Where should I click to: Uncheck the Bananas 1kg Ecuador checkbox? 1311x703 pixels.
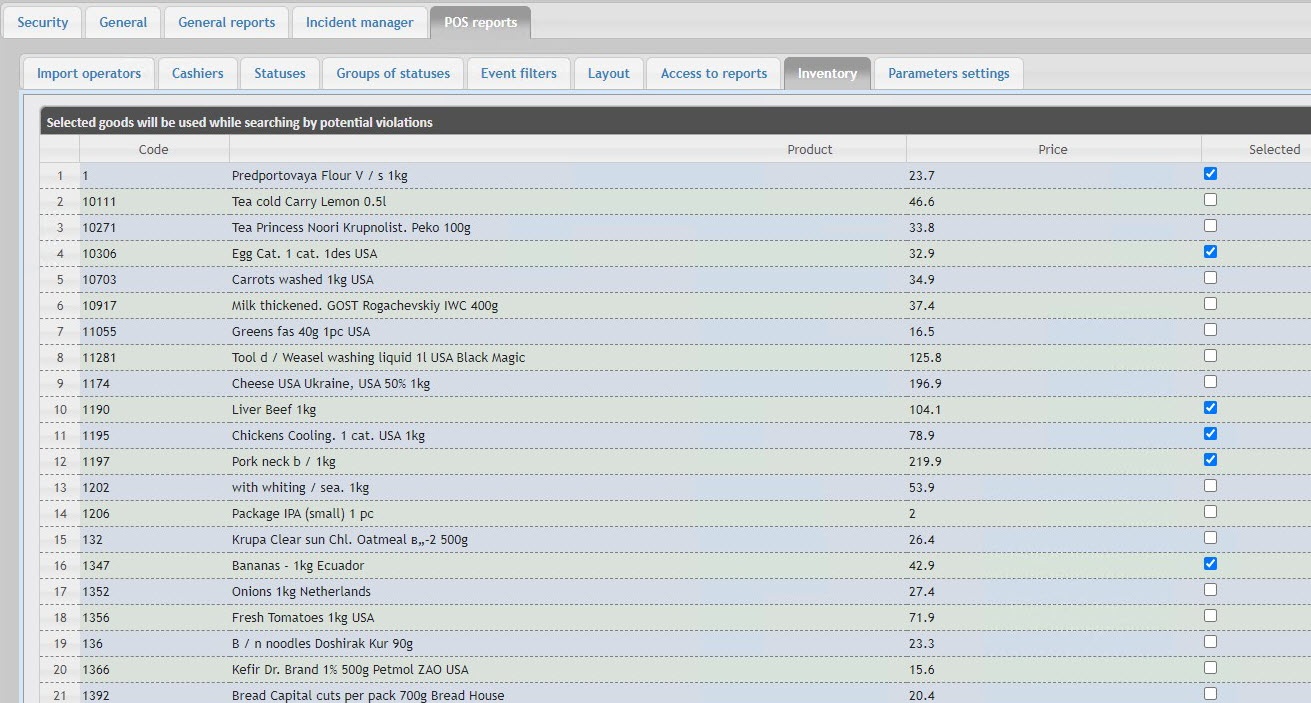(1210, 564)
